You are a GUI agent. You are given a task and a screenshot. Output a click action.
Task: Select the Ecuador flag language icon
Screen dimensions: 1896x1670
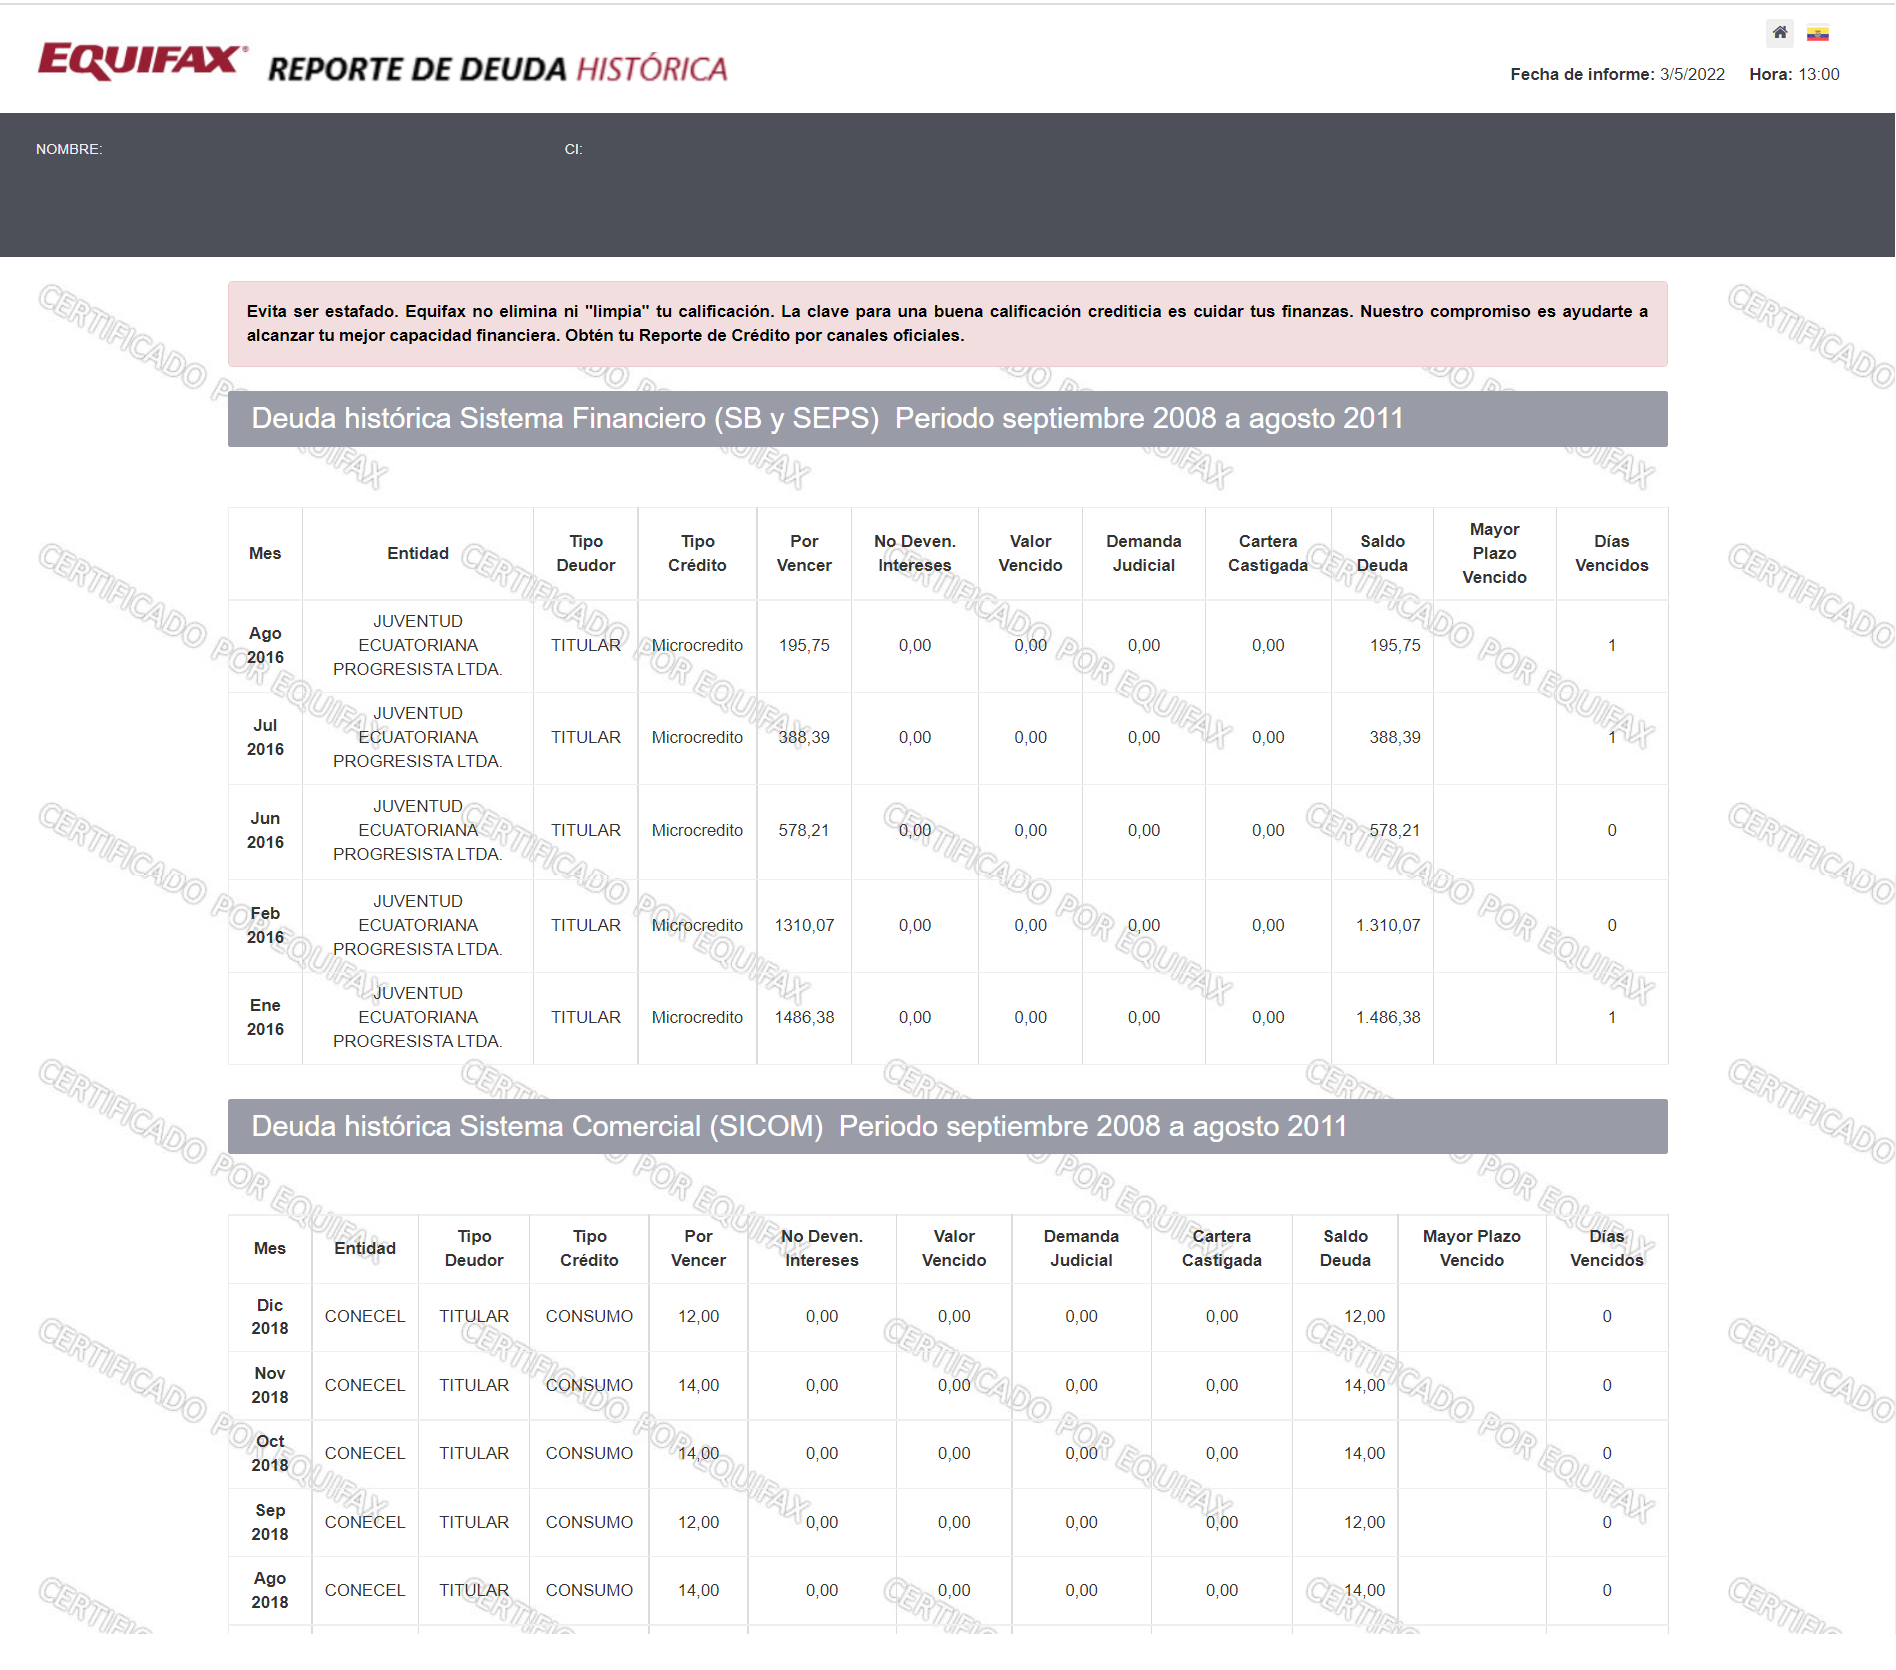pos(1818,34)
